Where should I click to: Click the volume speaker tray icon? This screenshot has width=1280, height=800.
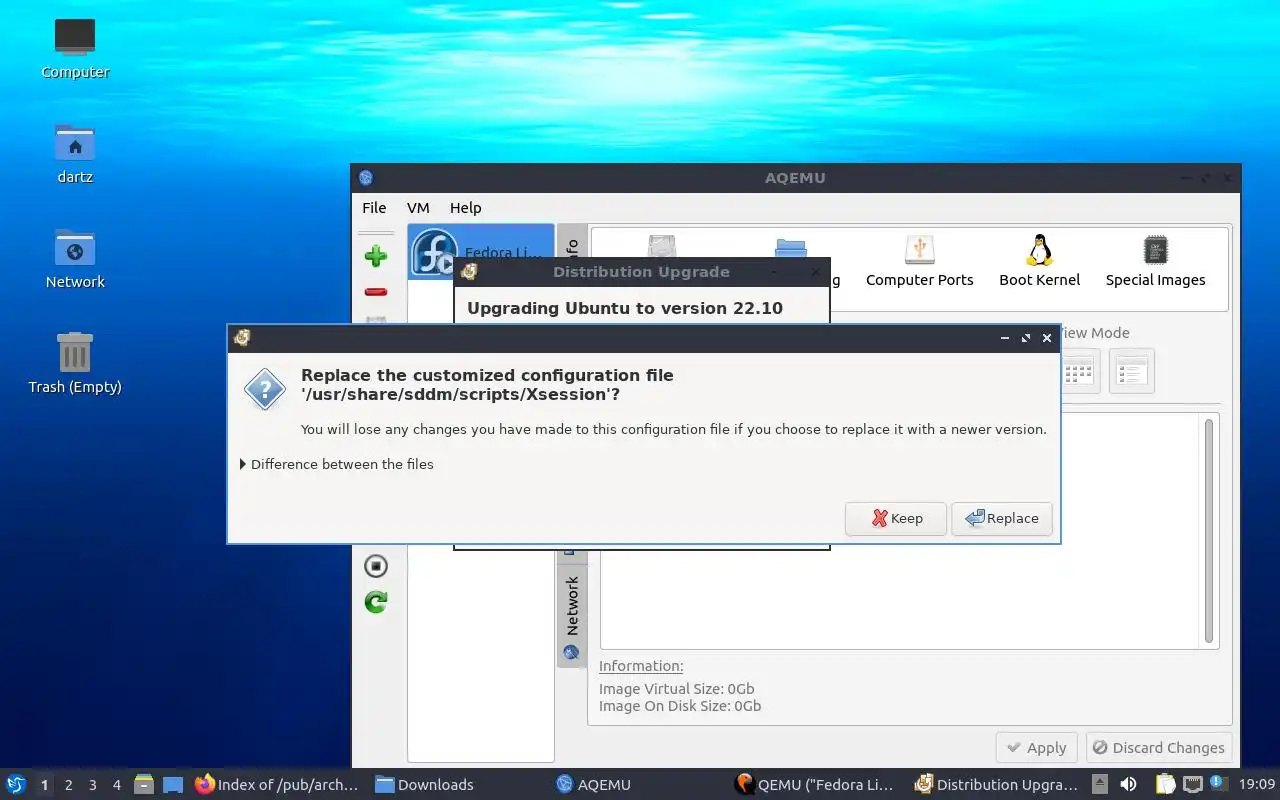tap(1128, 784)
